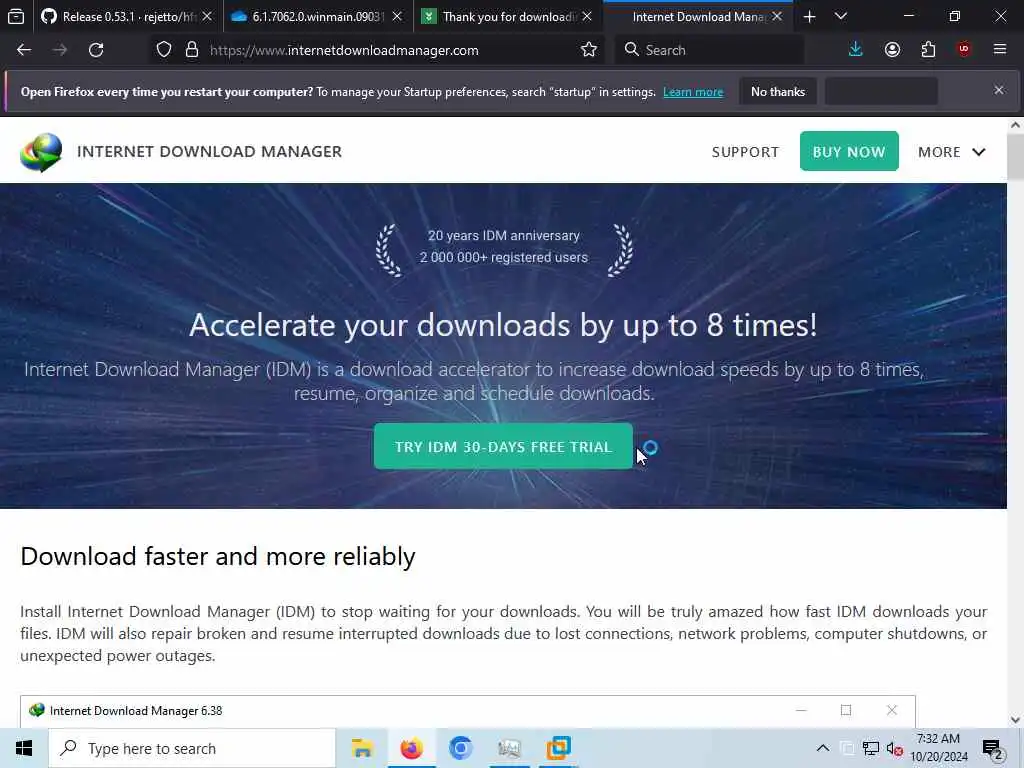Reload the current page
Viewport: 1024px width, 768px height.
click(x=96, y=50)
